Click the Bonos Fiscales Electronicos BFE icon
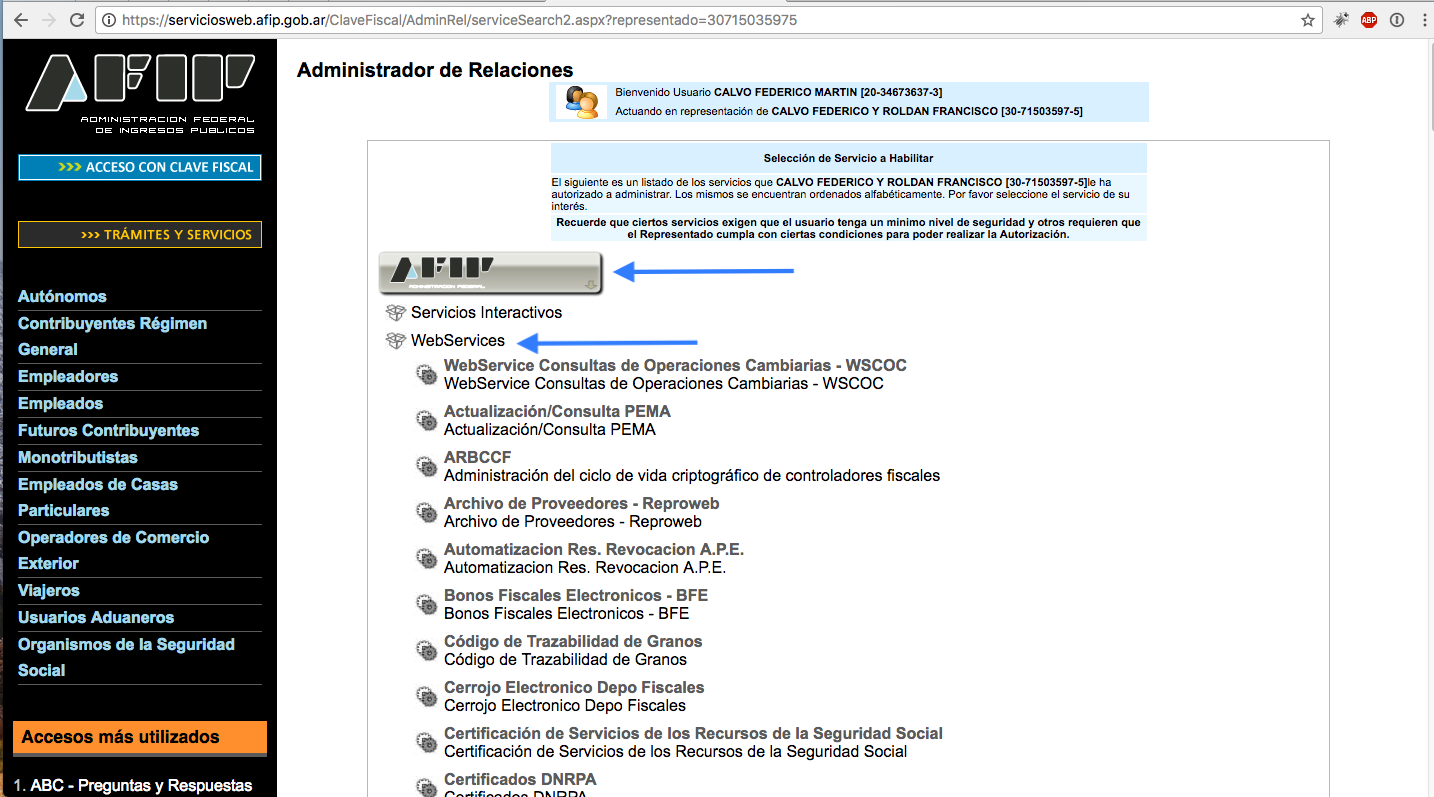 pos(426,603)
